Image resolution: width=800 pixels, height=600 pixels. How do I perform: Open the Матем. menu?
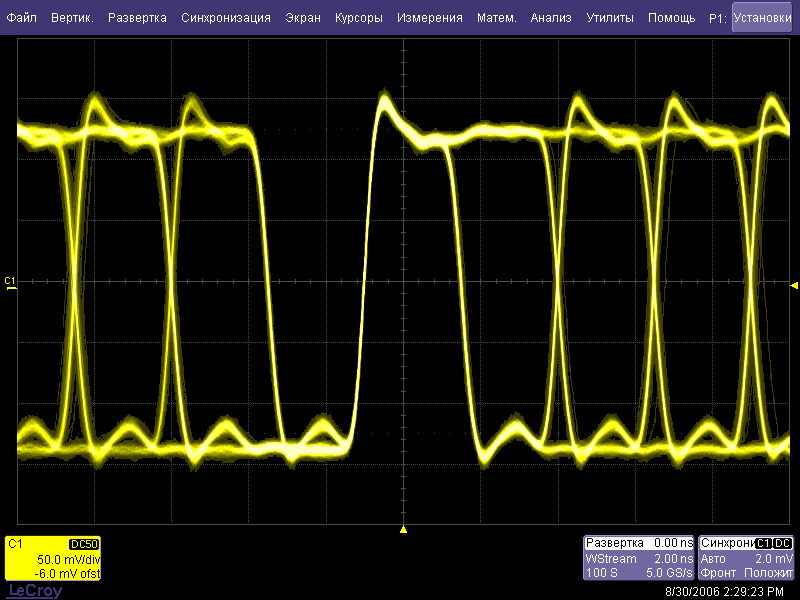click(497, 18)
